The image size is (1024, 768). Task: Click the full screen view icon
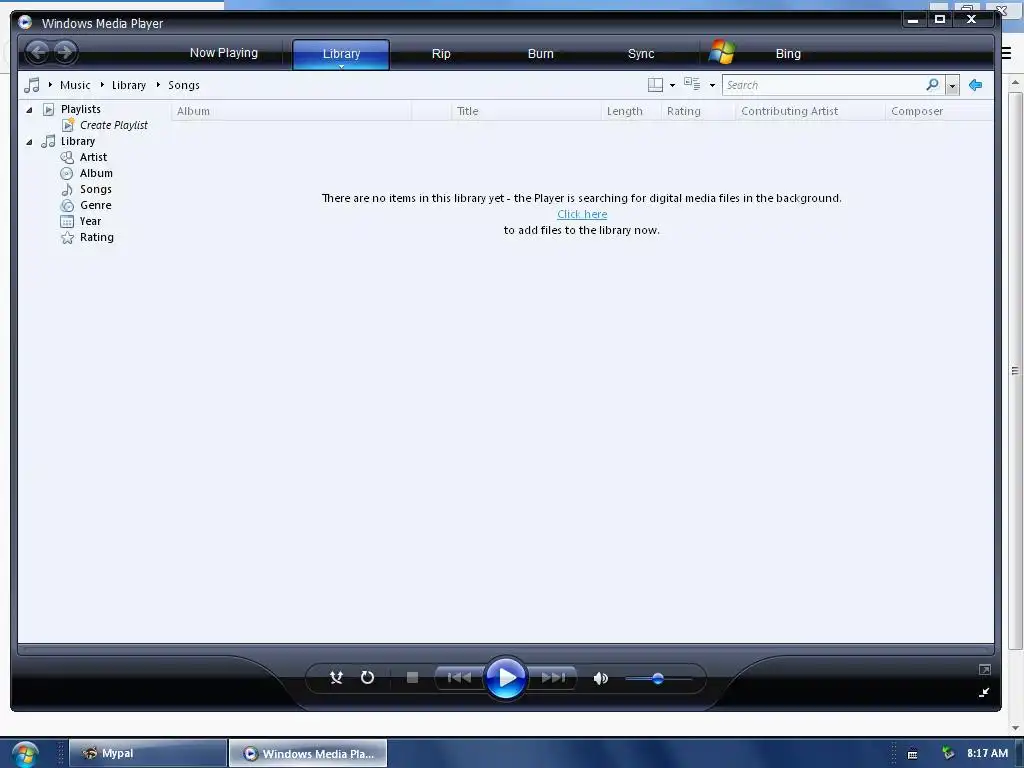(985, 670)
